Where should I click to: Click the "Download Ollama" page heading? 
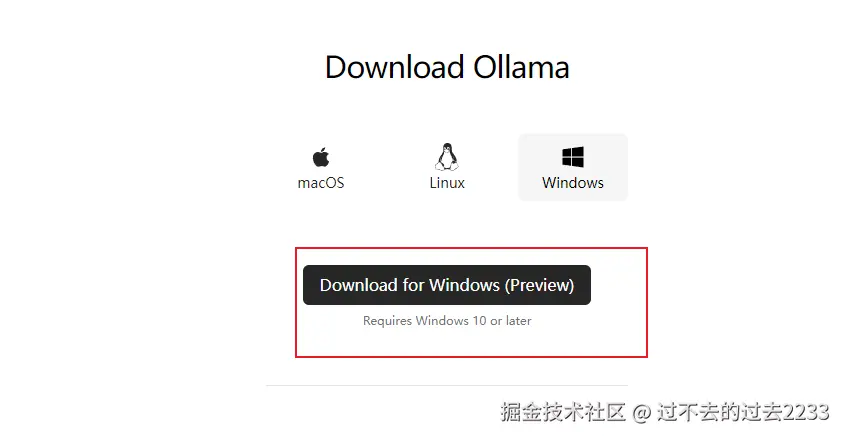[x=447, y=67]
